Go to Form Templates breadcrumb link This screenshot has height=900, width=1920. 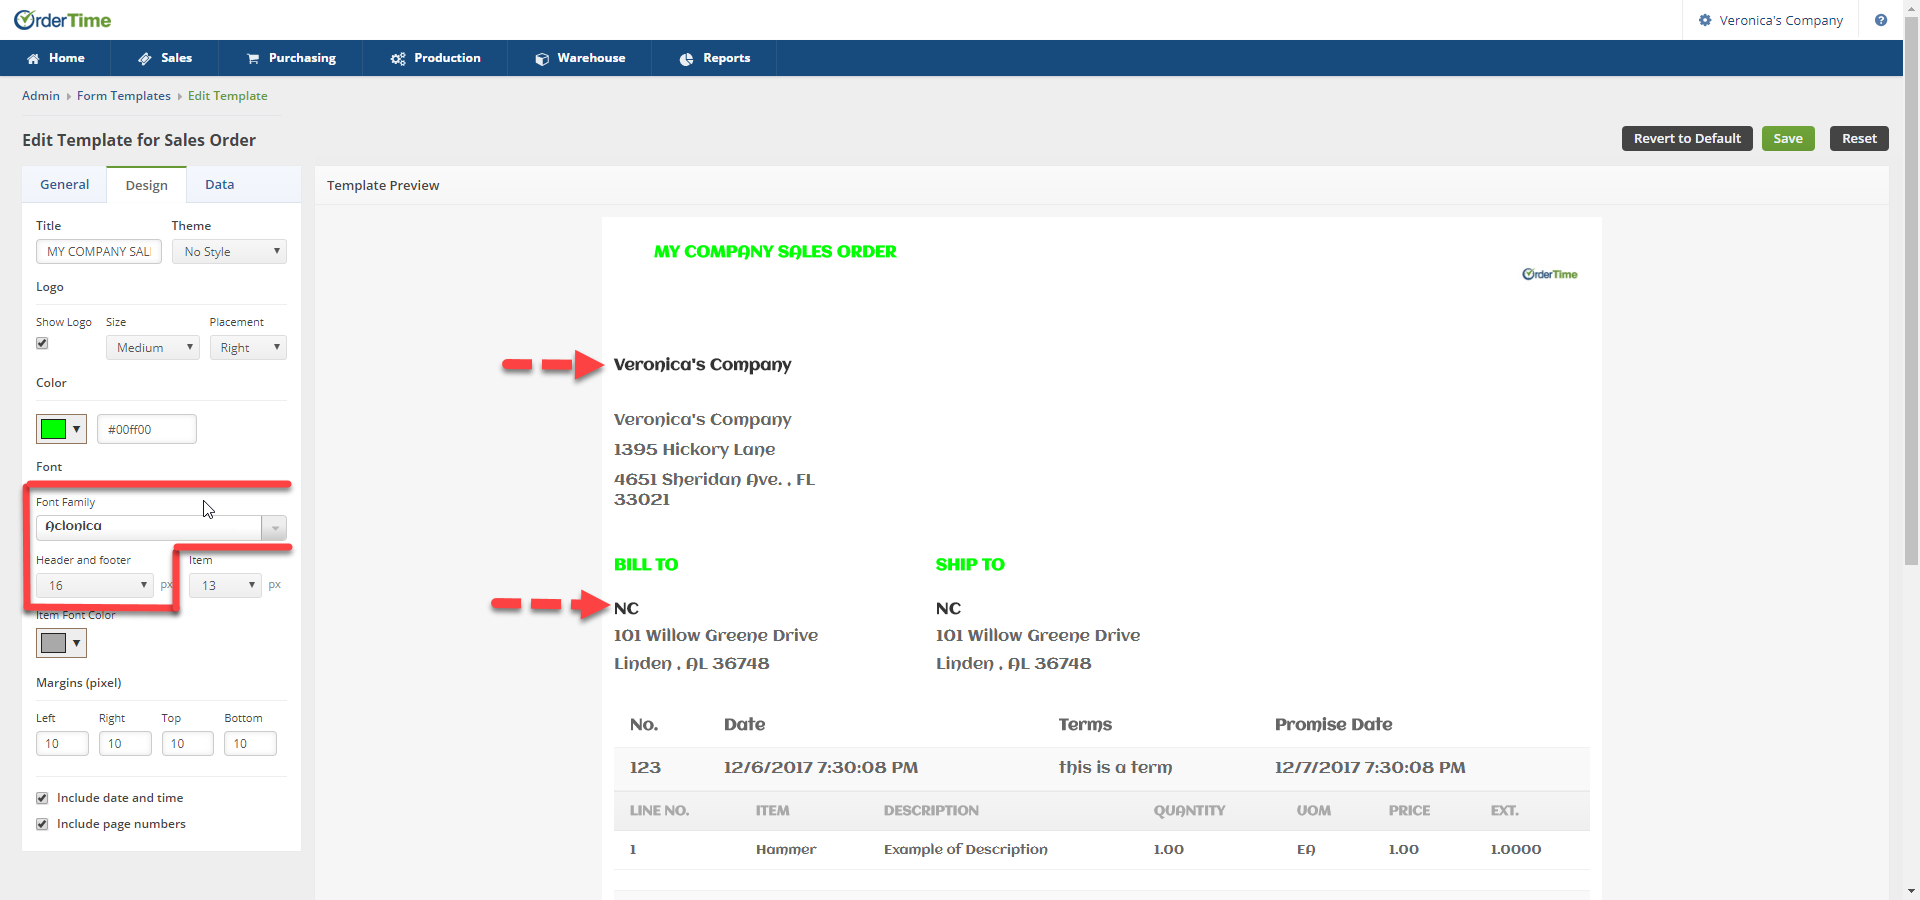(x=124, y=96)
